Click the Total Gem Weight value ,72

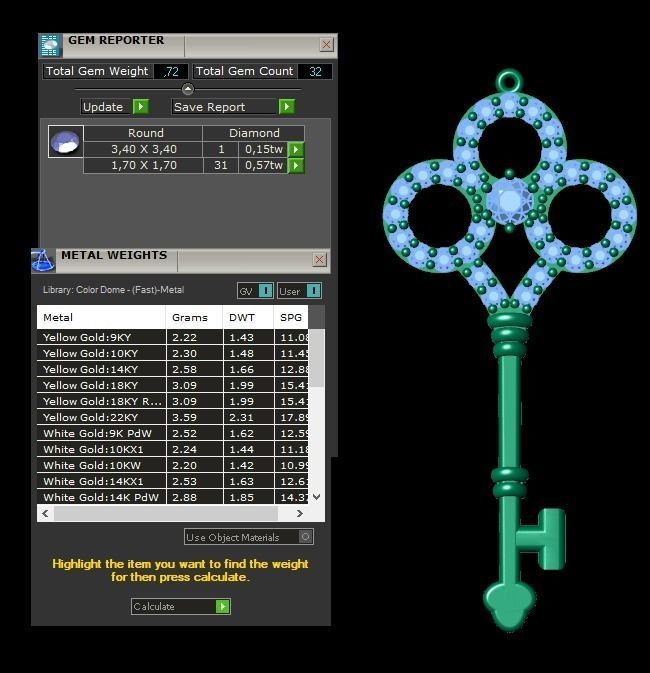[171, 71]
